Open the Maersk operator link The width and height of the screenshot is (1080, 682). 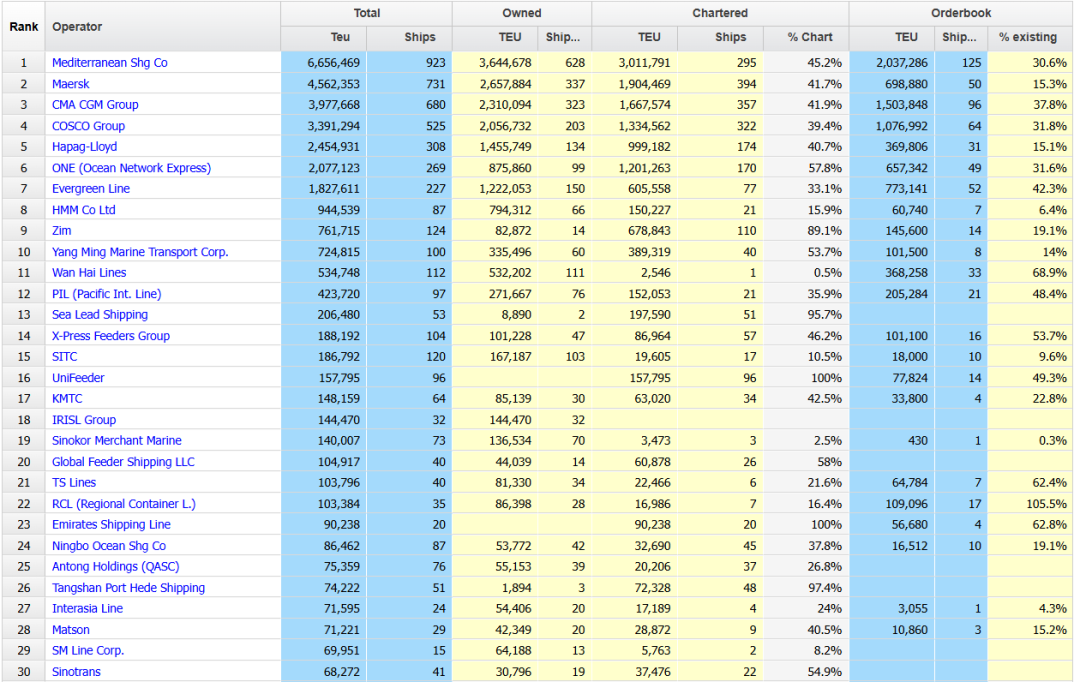point(70,84)
